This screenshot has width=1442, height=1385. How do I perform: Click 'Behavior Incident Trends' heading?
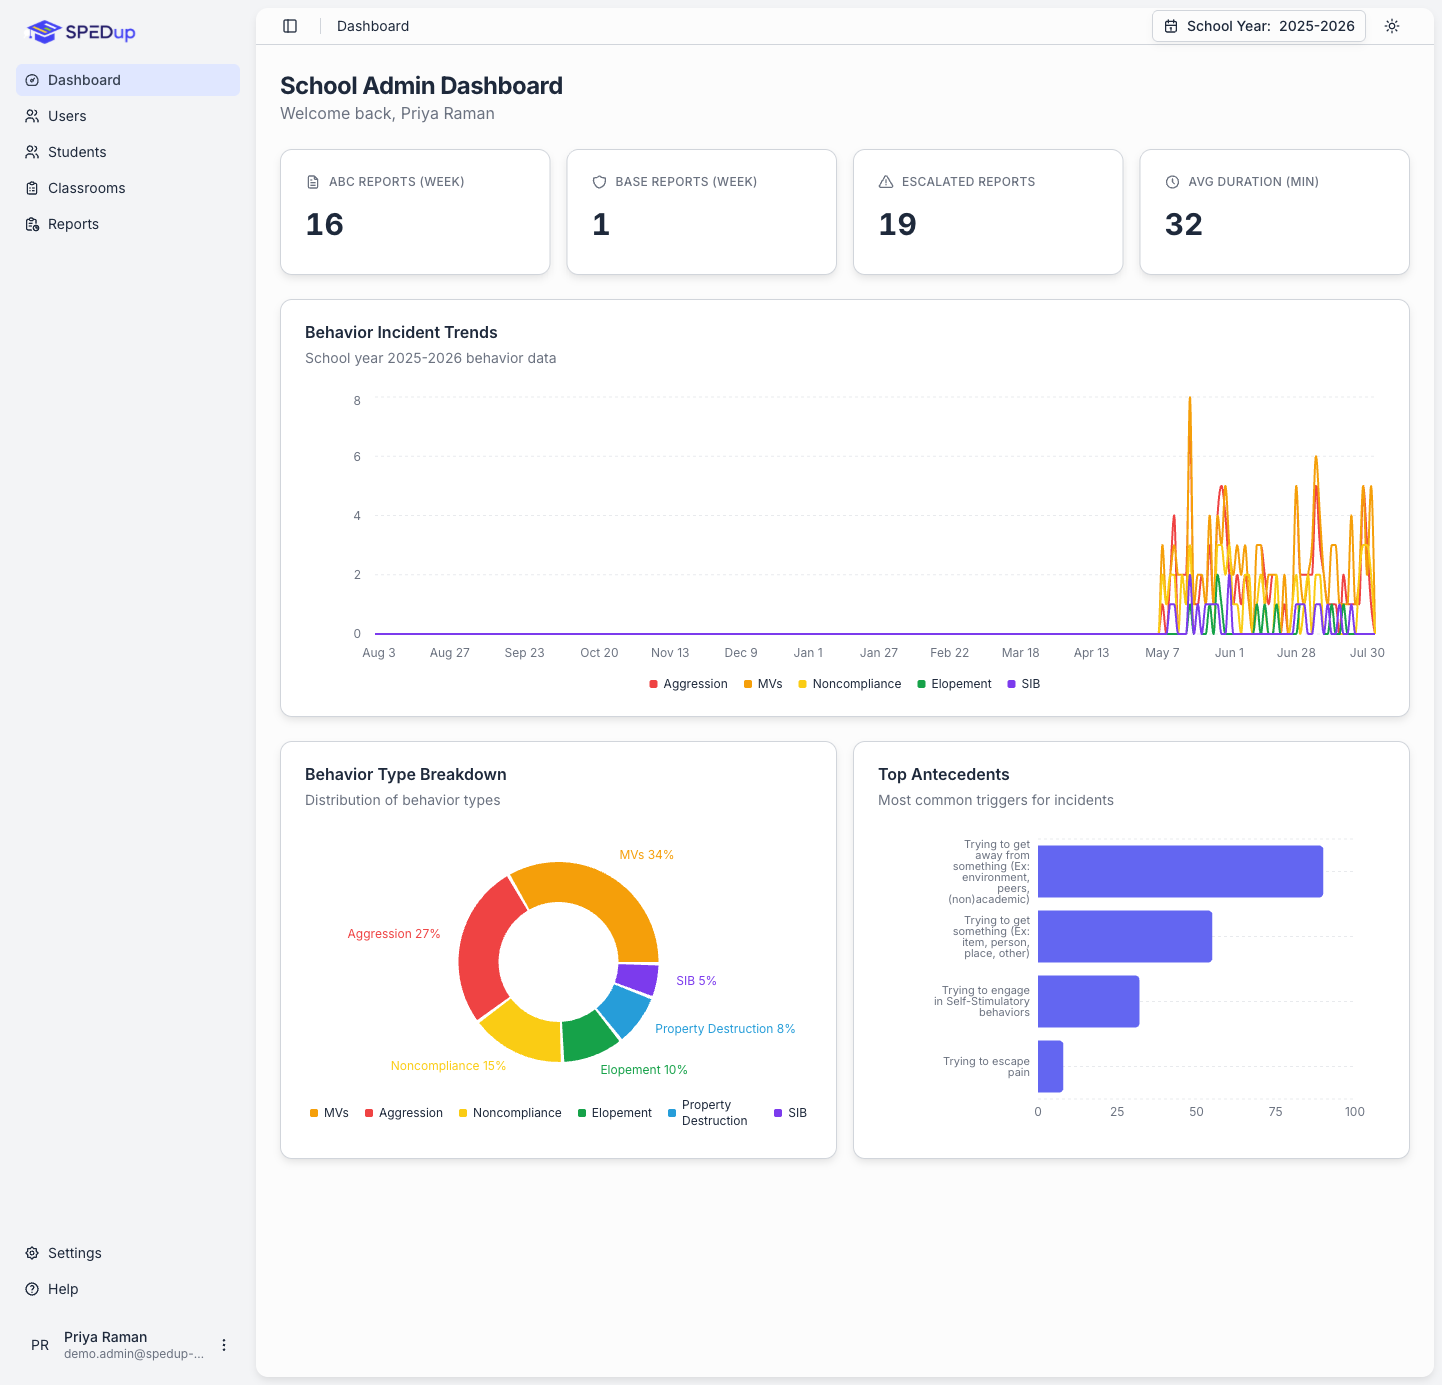coord(401,332)
